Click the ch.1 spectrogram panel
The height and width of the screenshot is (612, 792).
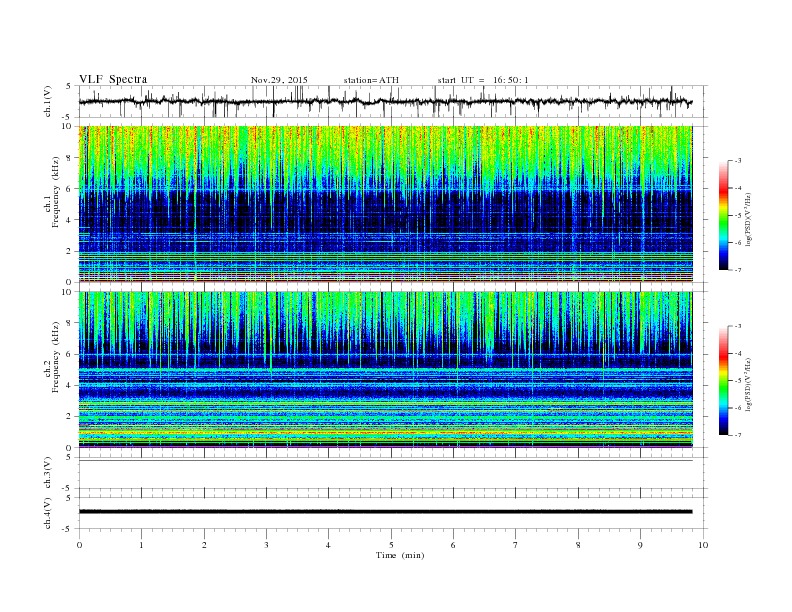(x=385, y=204)
